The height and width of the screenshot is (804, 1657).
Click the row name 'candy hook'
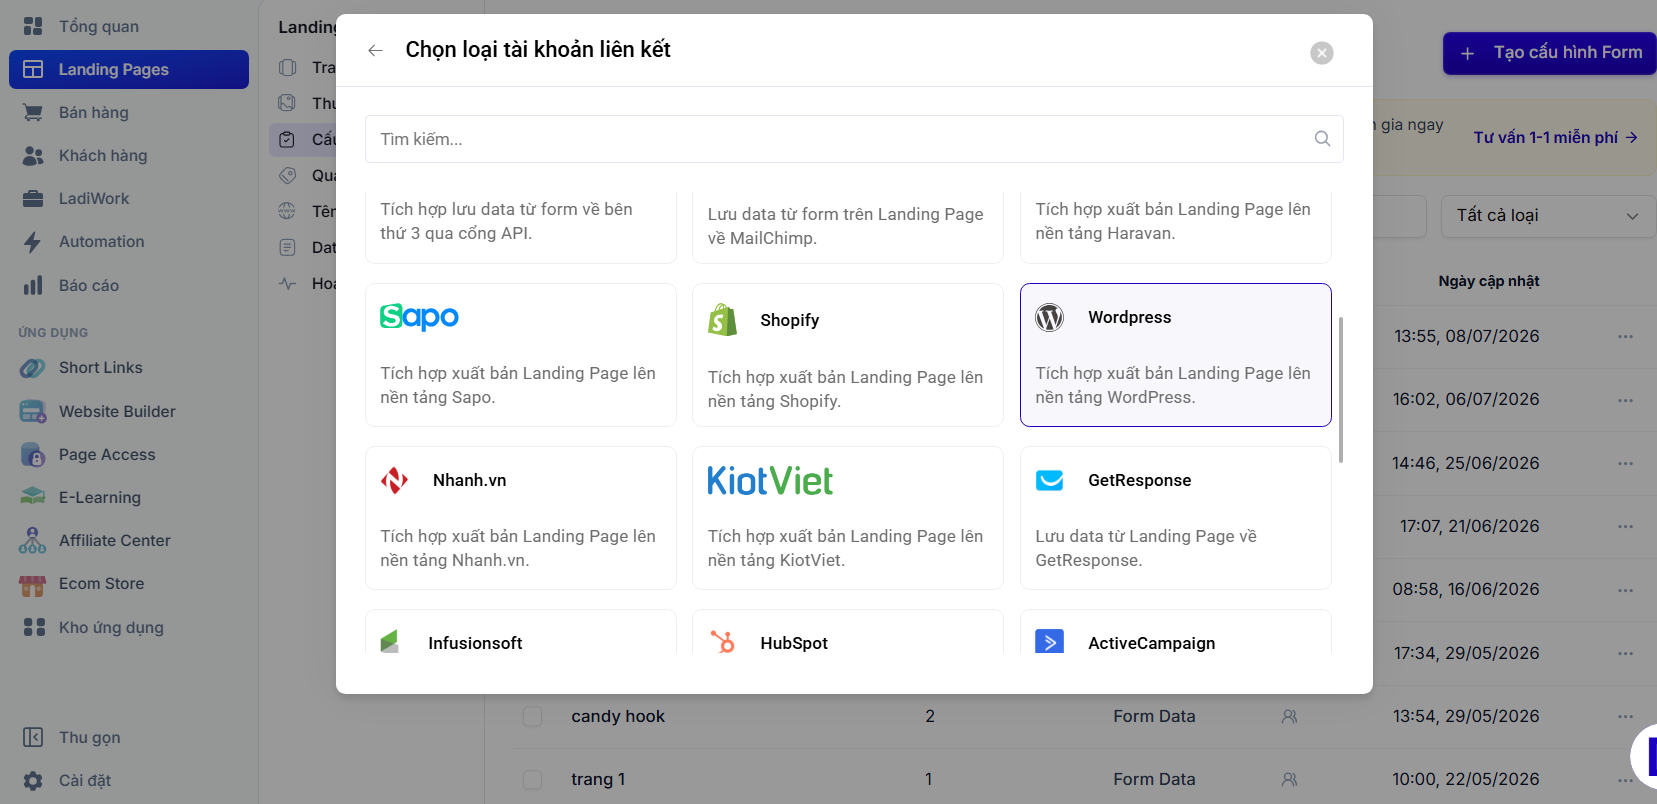click(618, 716)
